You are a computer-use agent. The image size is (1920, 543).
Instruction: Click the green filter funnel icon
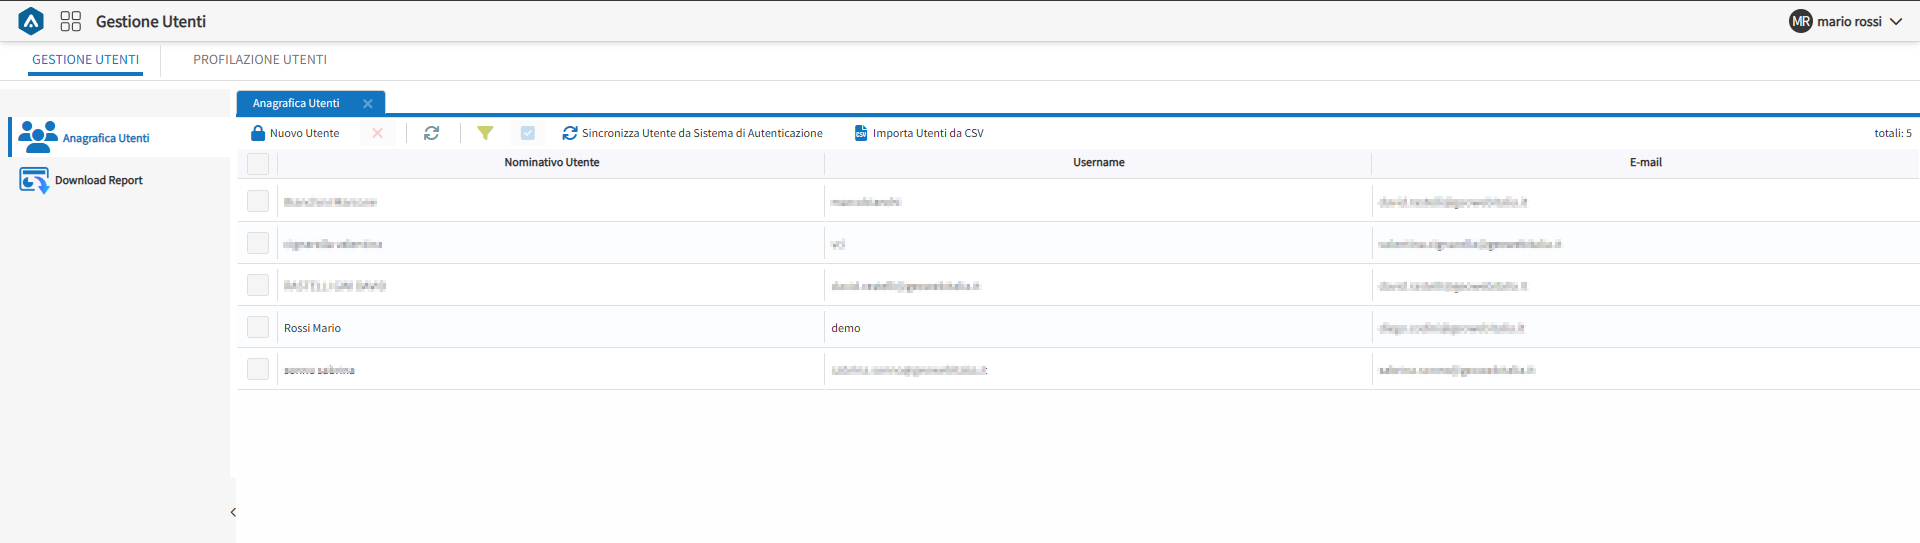(x=485, y=133)
